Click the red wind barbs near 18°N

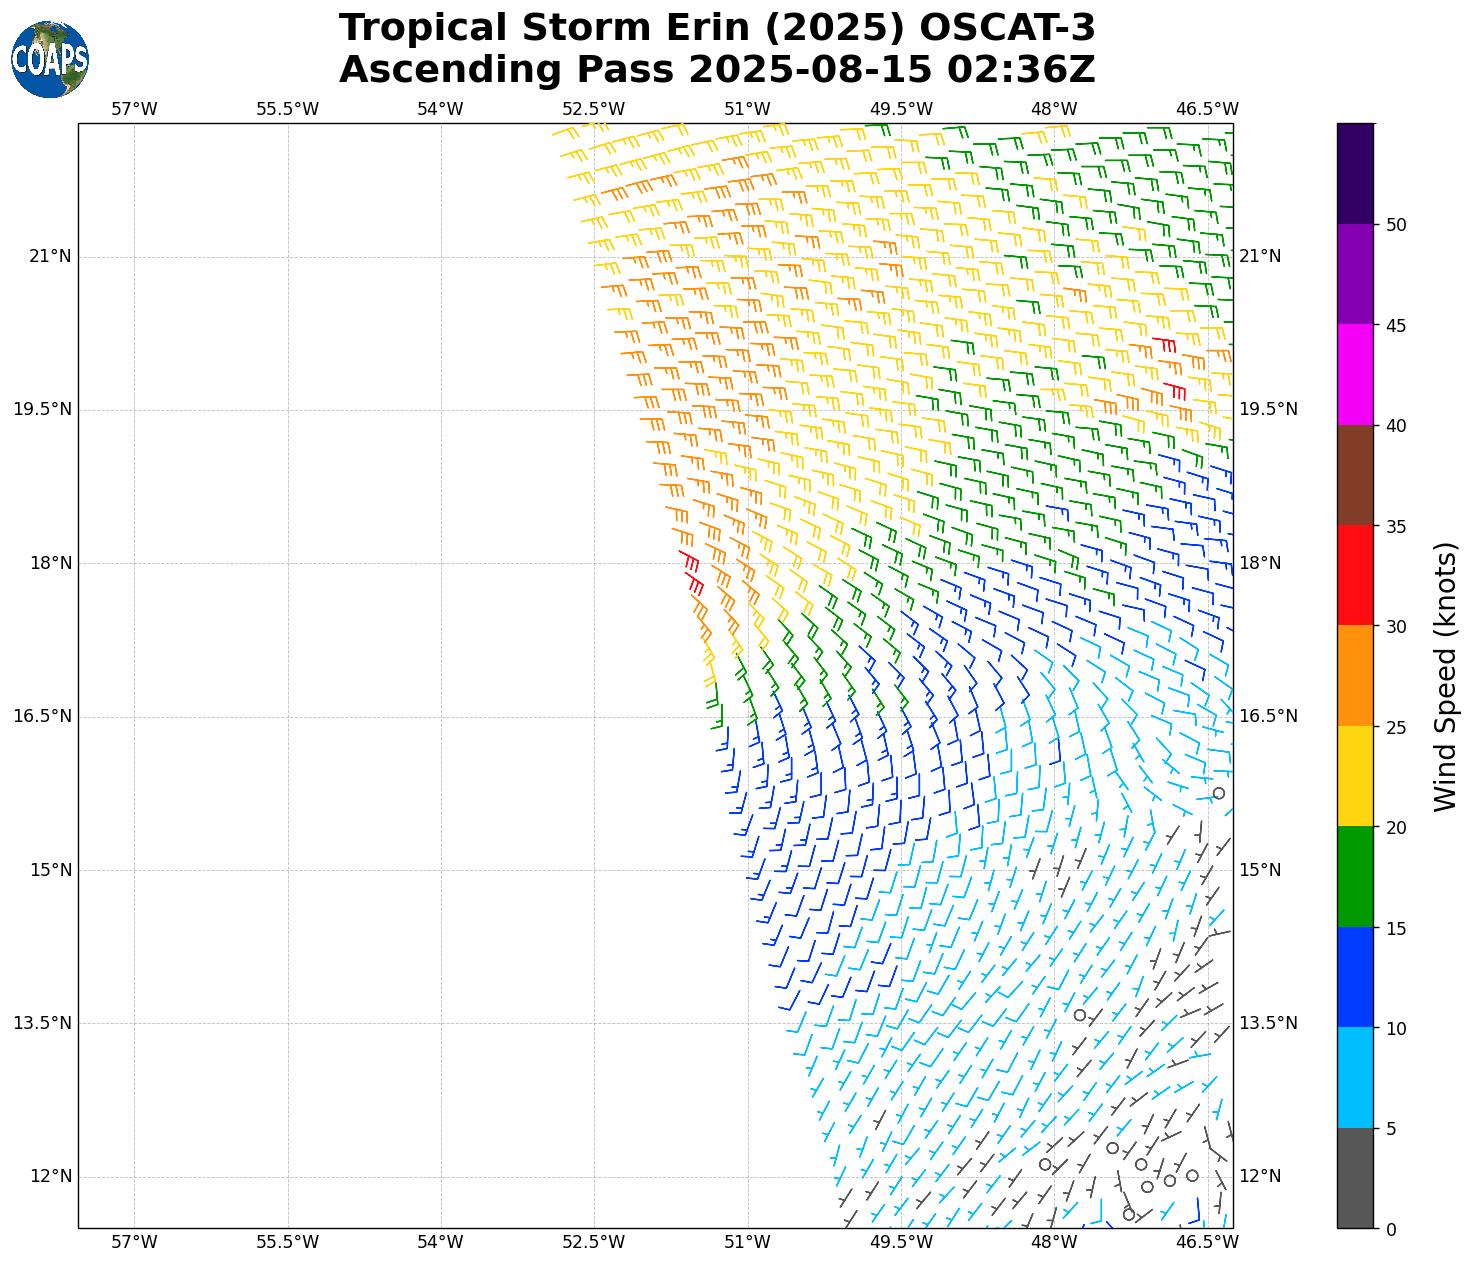(x=691, y=570)
